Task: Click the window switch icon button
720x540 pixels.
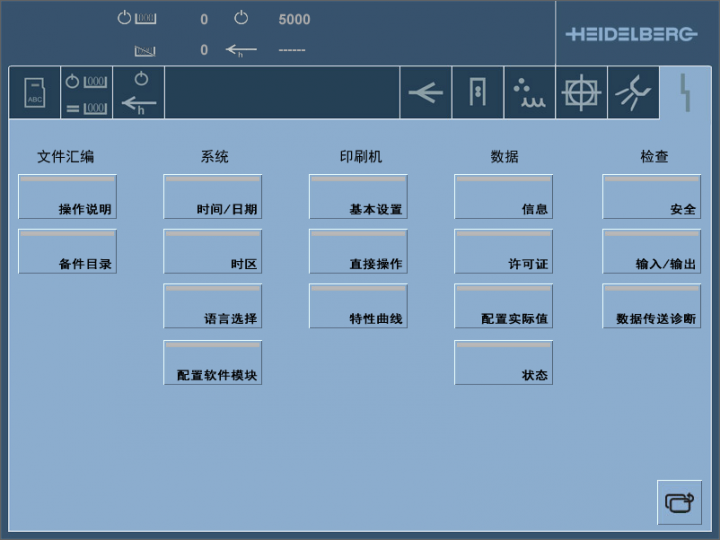Action: point(679,502)
